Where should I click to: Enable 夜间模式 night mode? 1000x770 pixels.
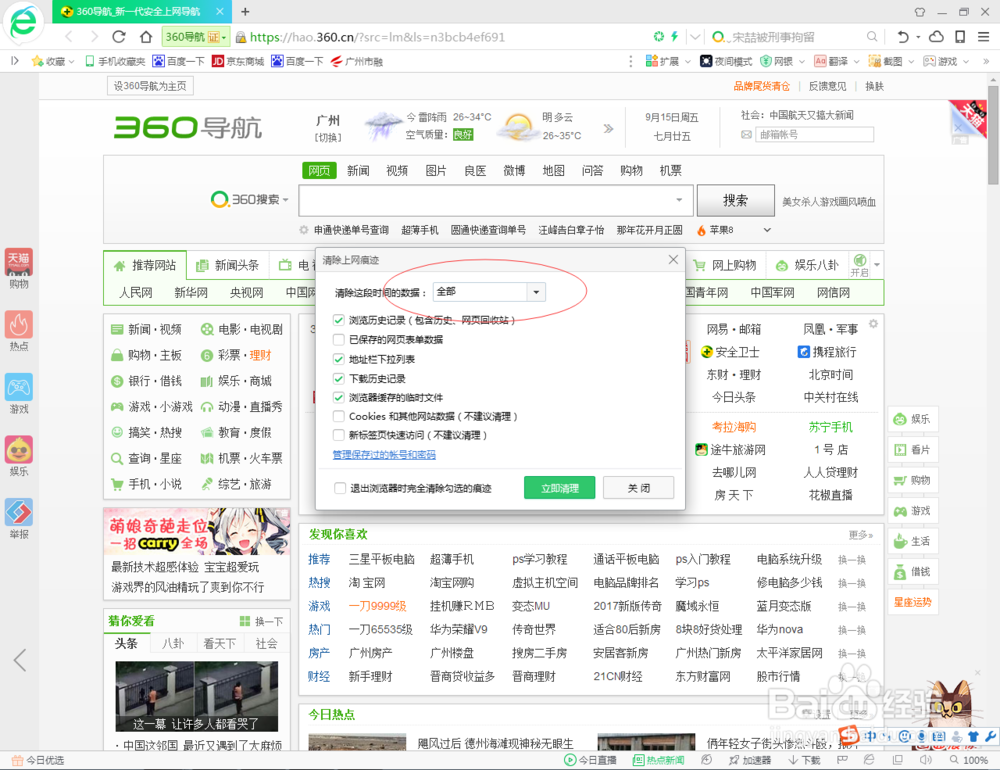727,60
